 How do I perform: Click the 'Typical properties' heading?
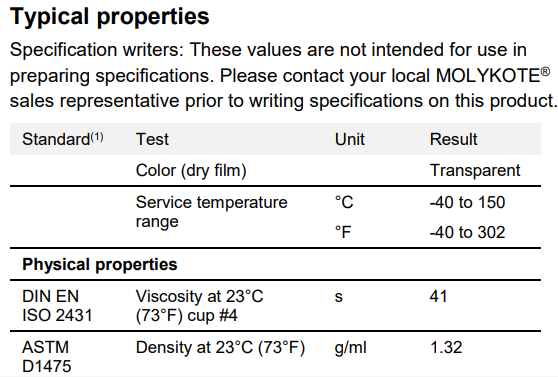pos(110,17)
